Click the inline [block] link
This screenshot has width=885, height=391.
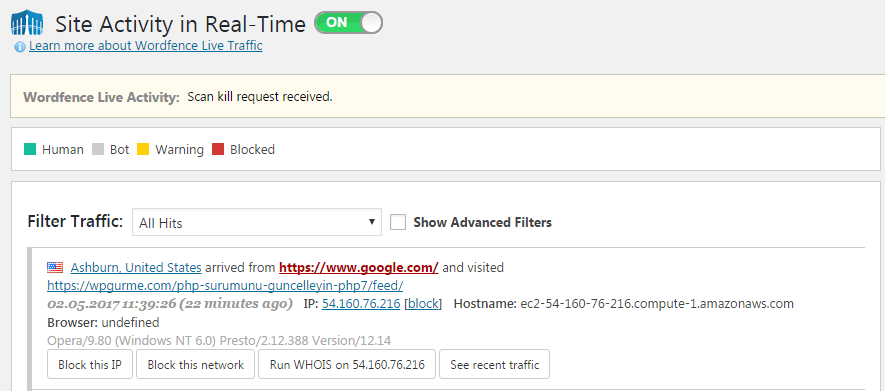tap(423, 304)
